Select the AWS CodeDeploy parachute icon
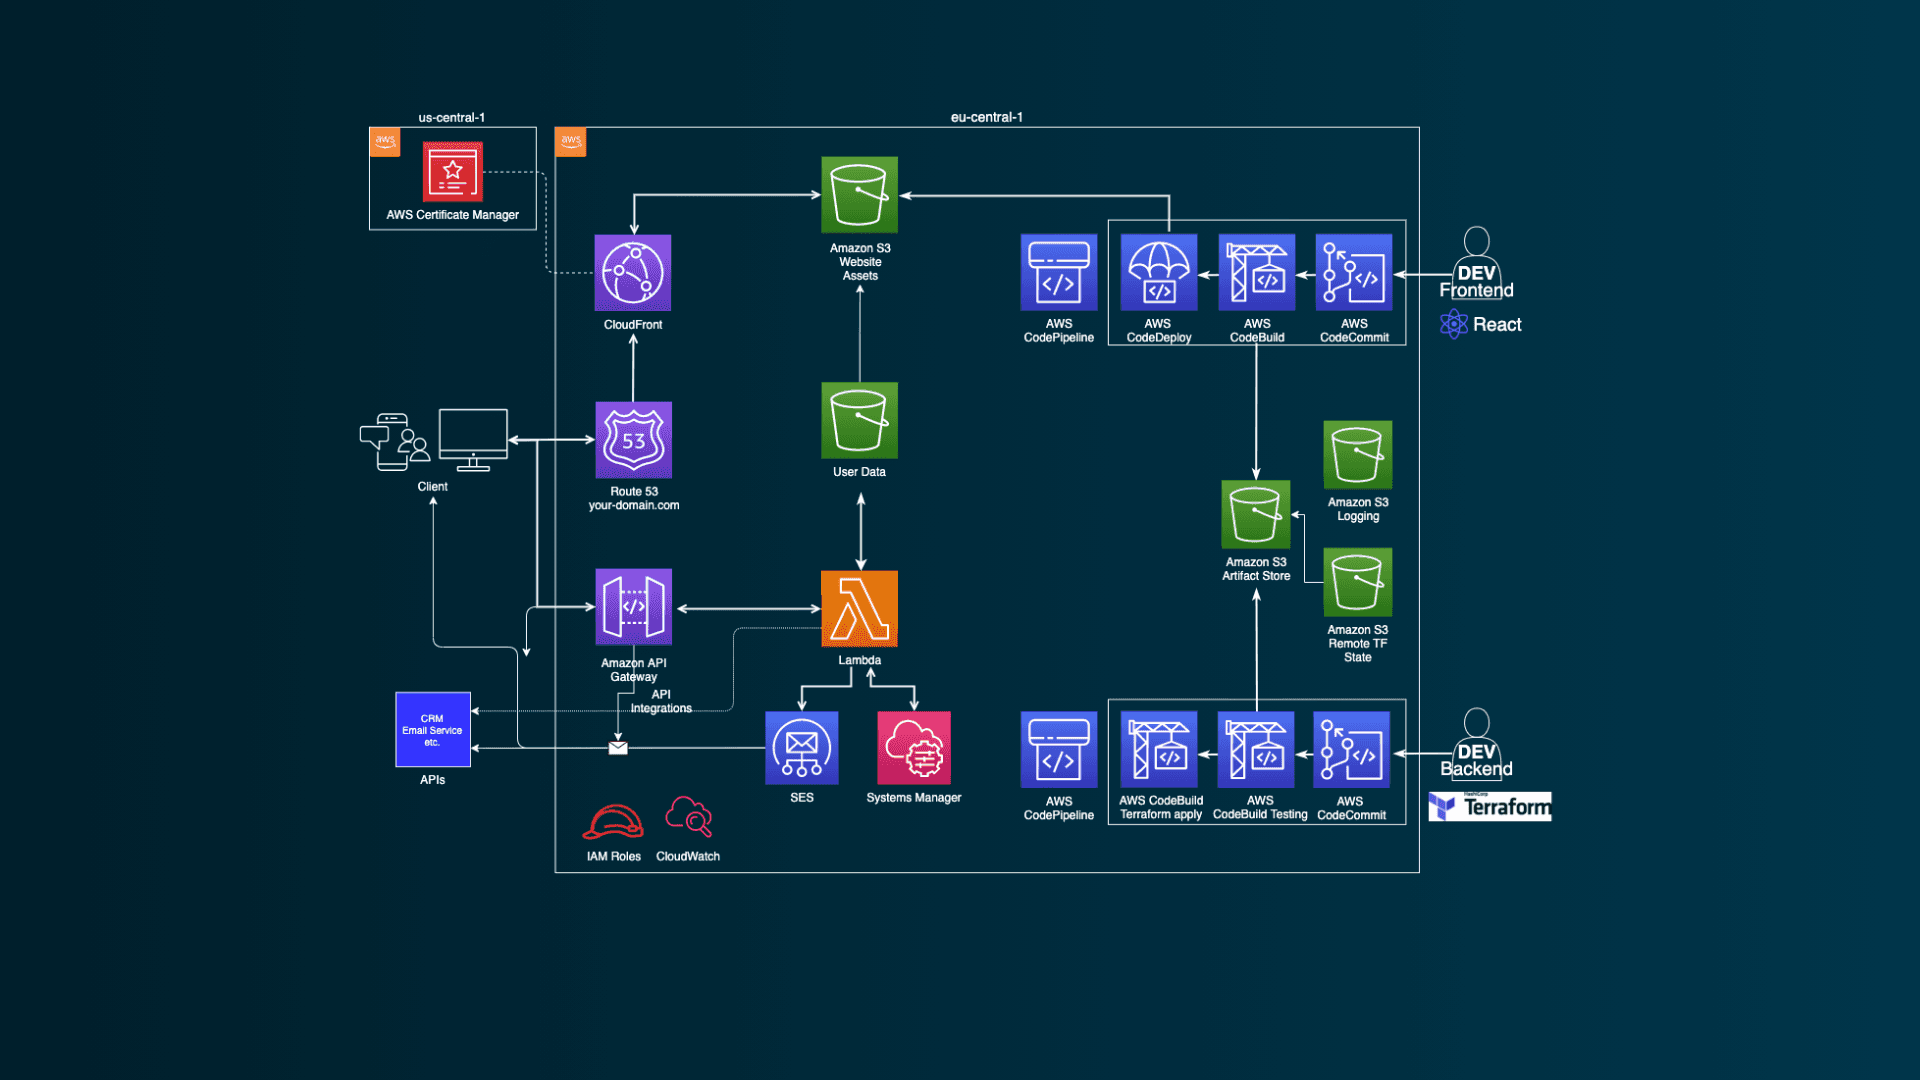The image size is (1920, 1080). (1158, 273)
